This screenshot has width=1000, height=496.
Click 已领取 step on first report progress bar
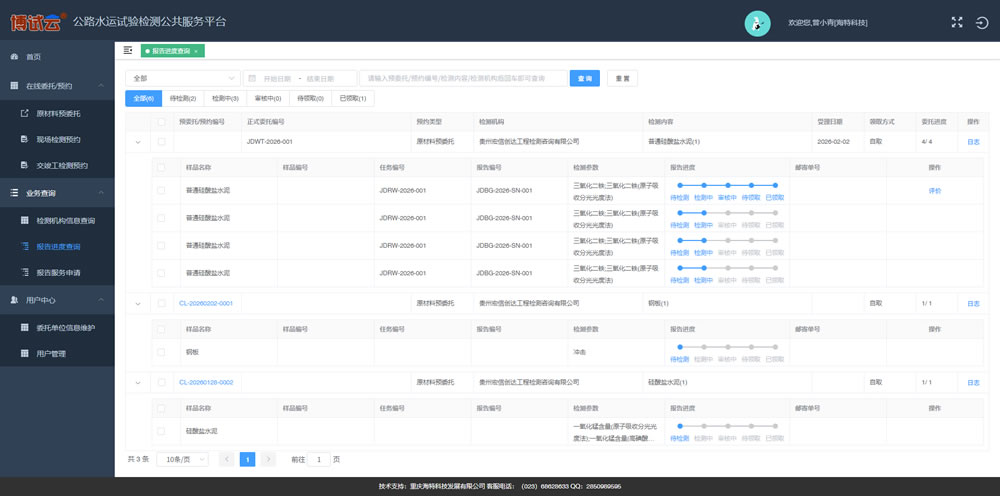pyautogui.click(x=775, y=197)
